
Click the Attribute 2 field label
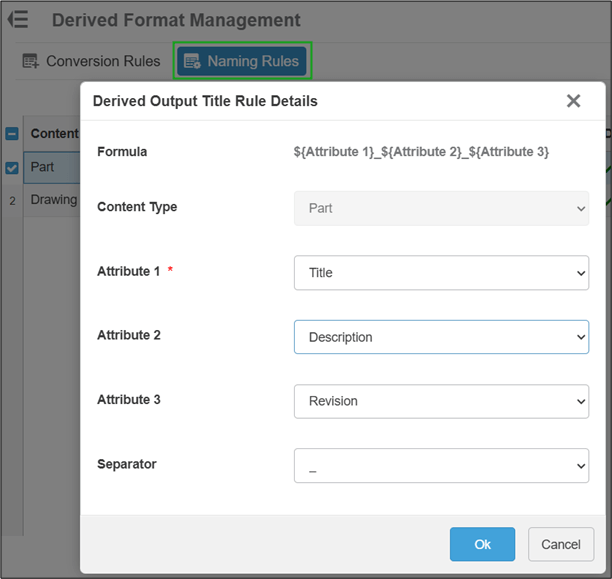tap(129, 335)
